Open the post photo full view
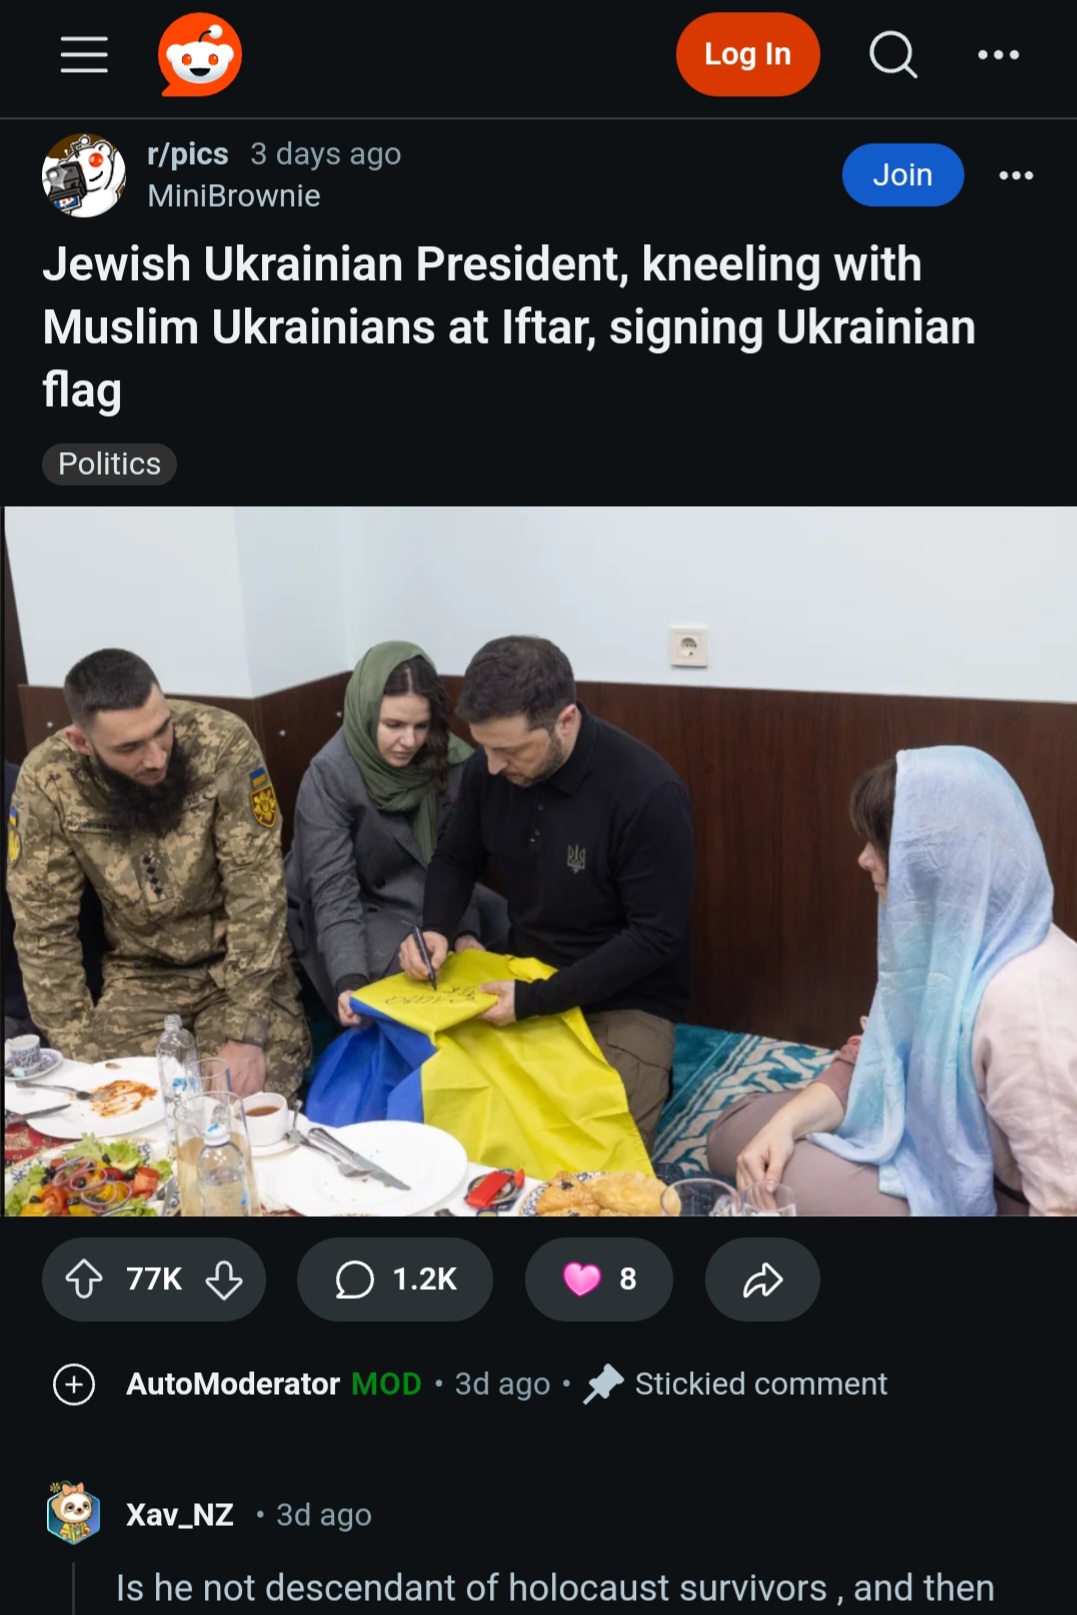The width and height of the screenshot is (1077, 1615). (540, 861)
